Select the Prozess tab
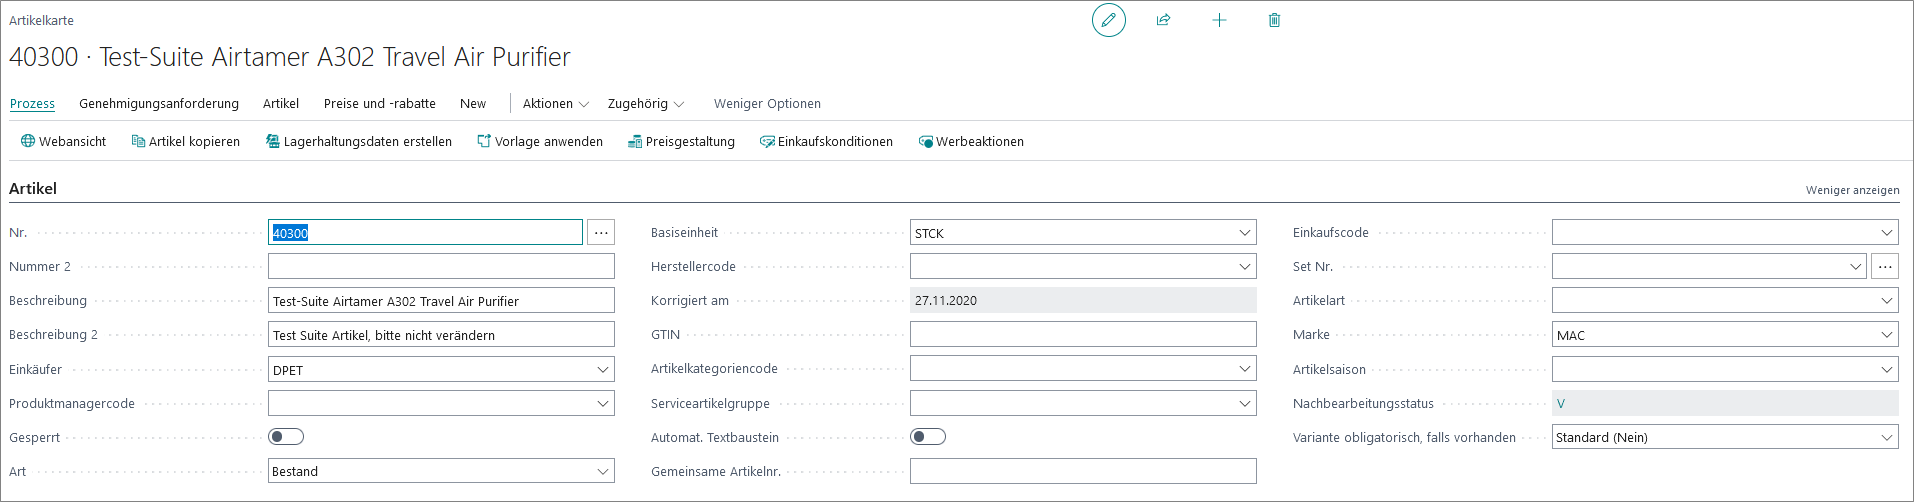The image size is (1914, 502). [x=32, y=104]
